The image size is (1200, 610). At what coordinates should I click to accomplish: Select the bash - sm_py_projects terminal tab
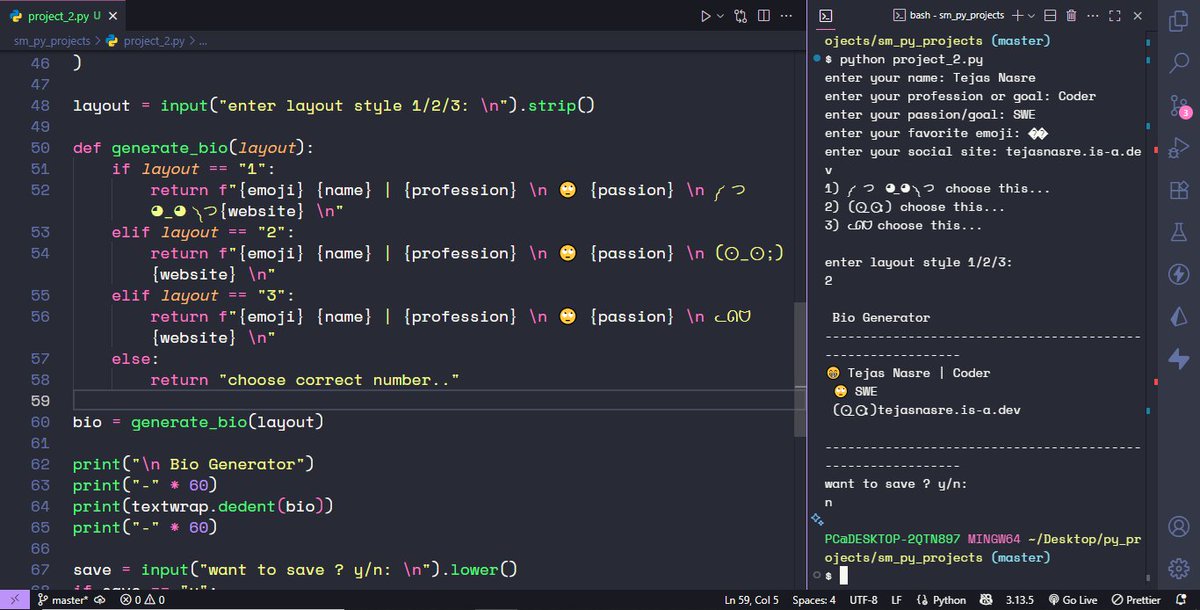pos(950,15)
